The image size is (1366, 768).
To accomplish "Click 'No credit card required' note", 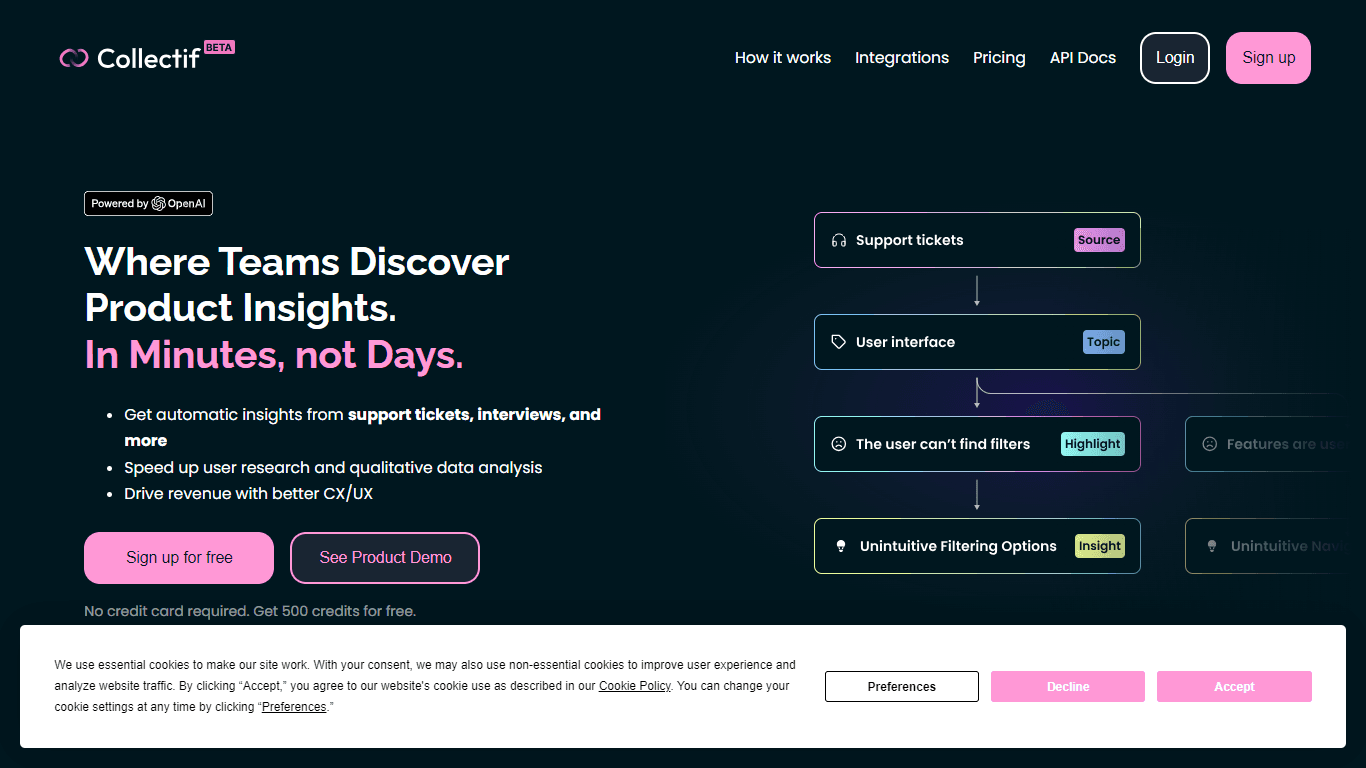I will point(250,611).
